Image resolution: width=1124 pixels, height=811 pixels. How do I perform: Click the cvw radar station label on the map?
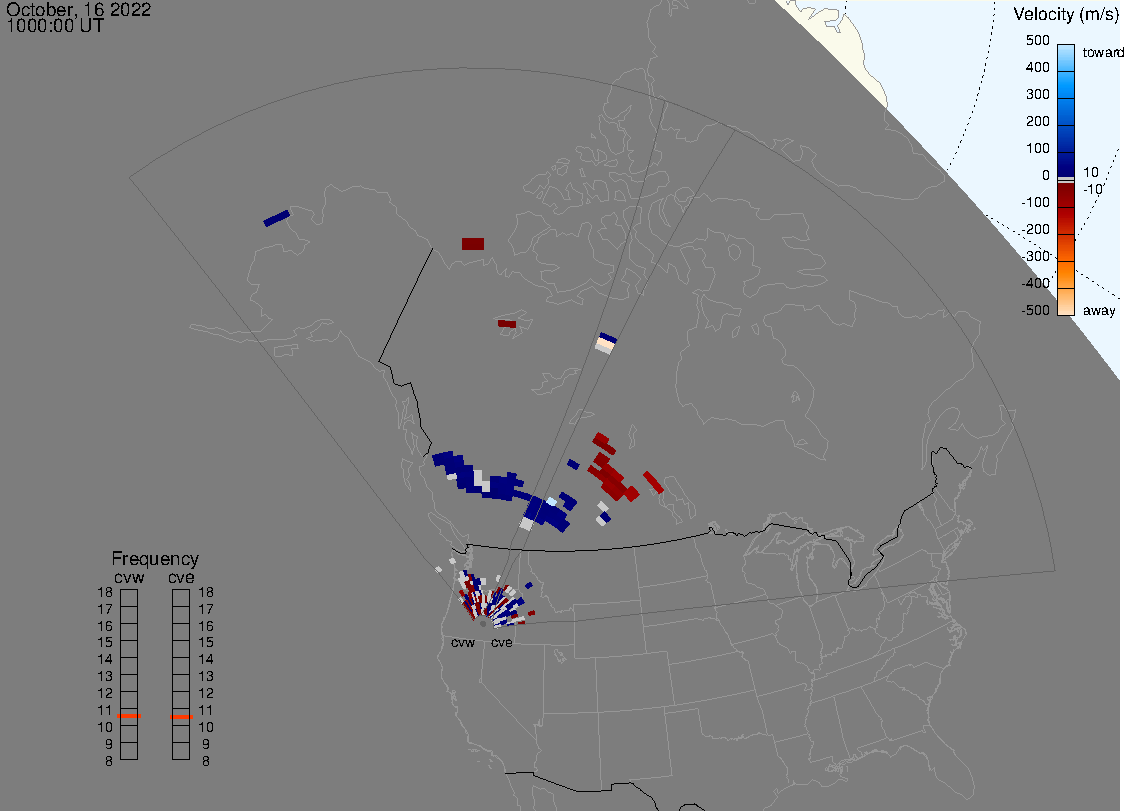pyautogui.click(x=463, y=643)
